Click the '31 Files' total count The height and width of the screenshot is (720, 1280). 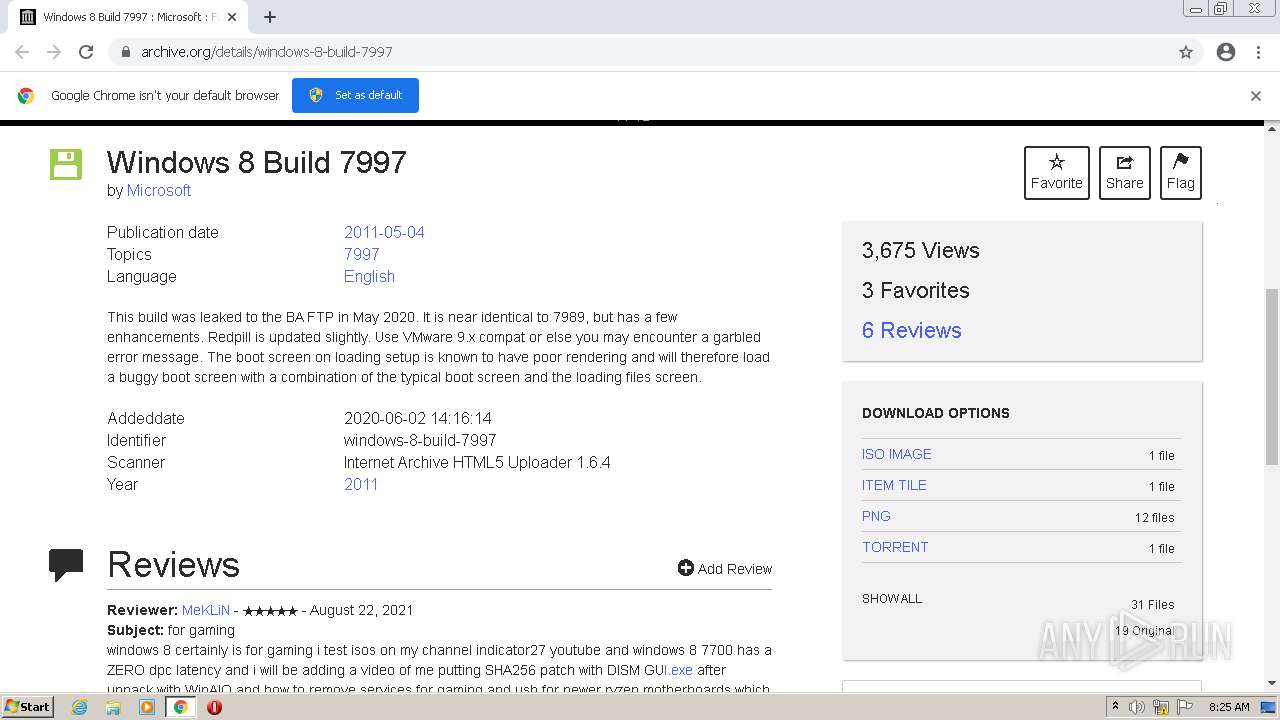(1153, 605)
